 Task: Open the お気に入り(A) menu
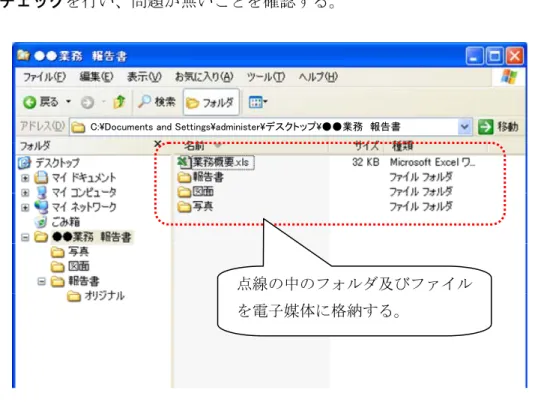204,77
